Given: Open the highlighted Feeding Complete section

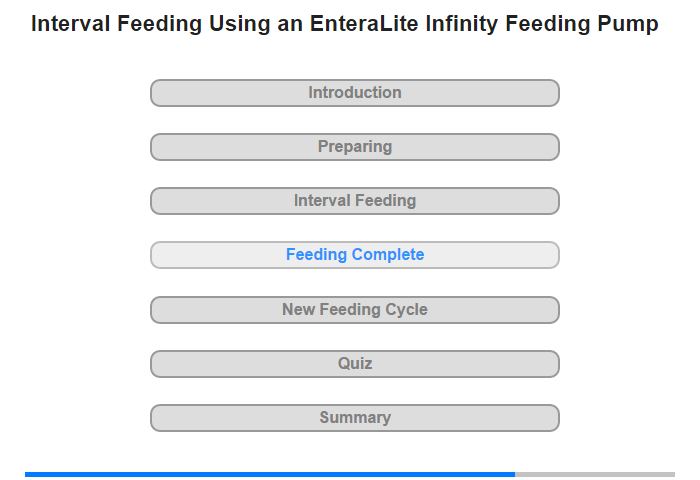Looking at the screenshot, I should 355,255.
